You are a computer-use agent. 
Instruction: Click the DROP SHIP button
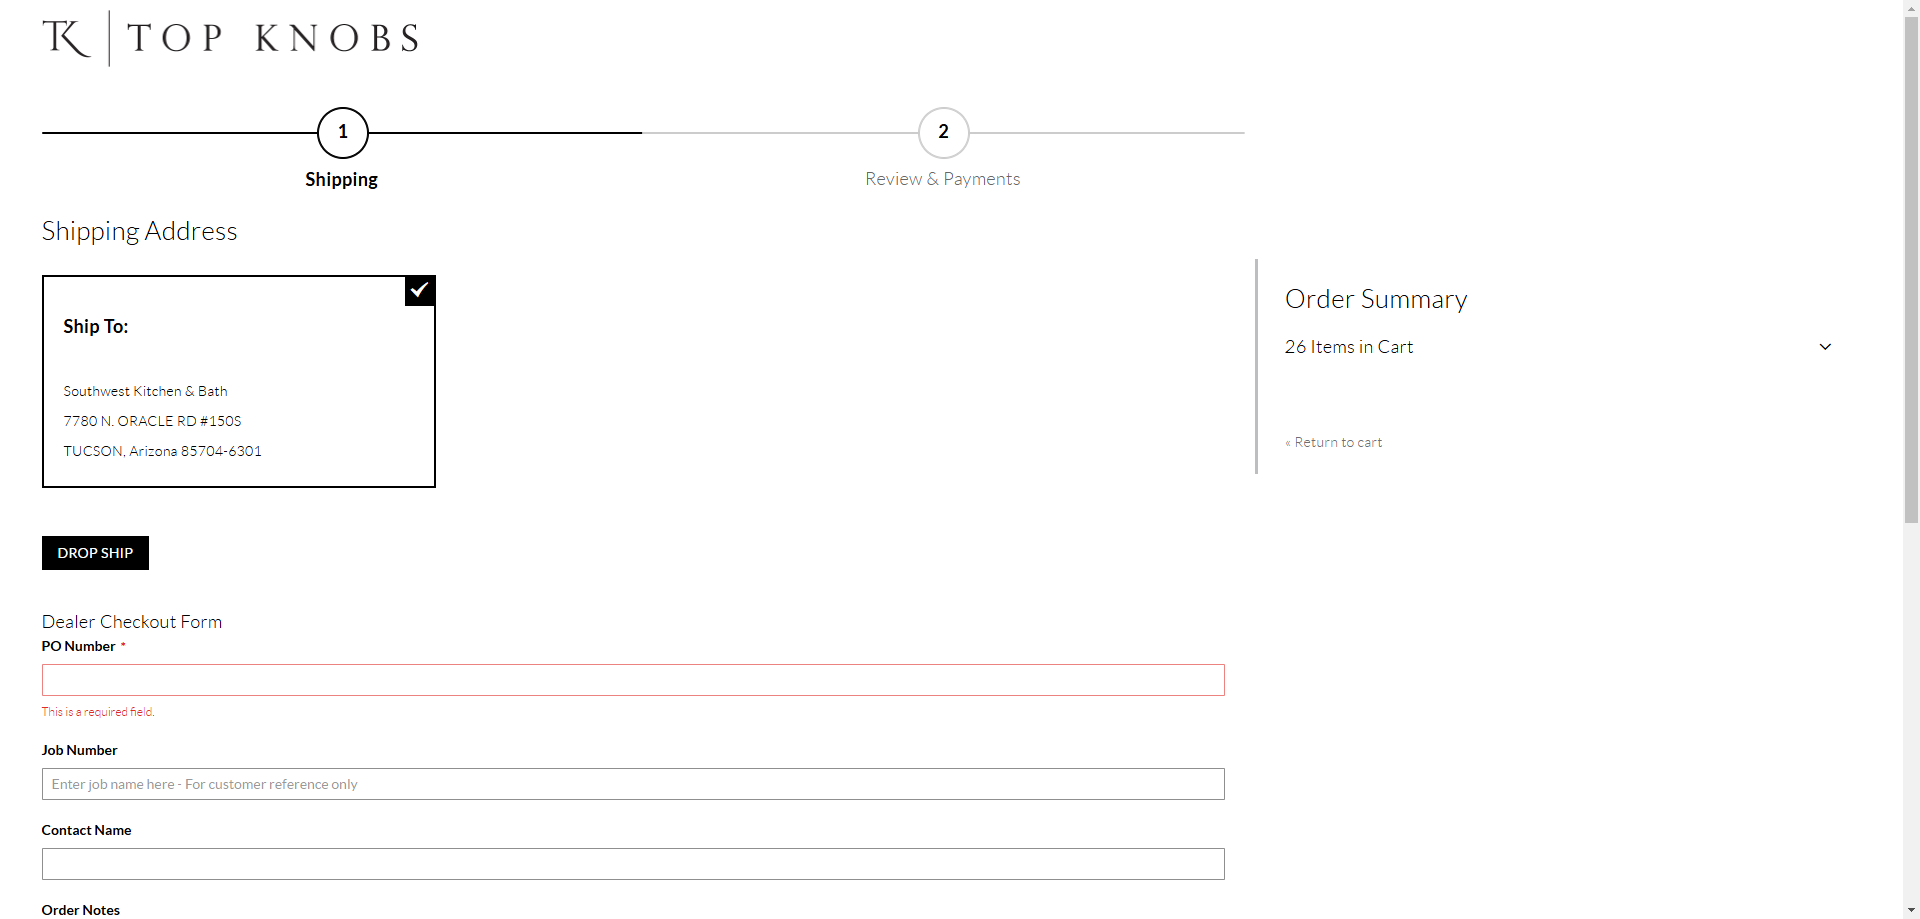(x=95, y=553)
